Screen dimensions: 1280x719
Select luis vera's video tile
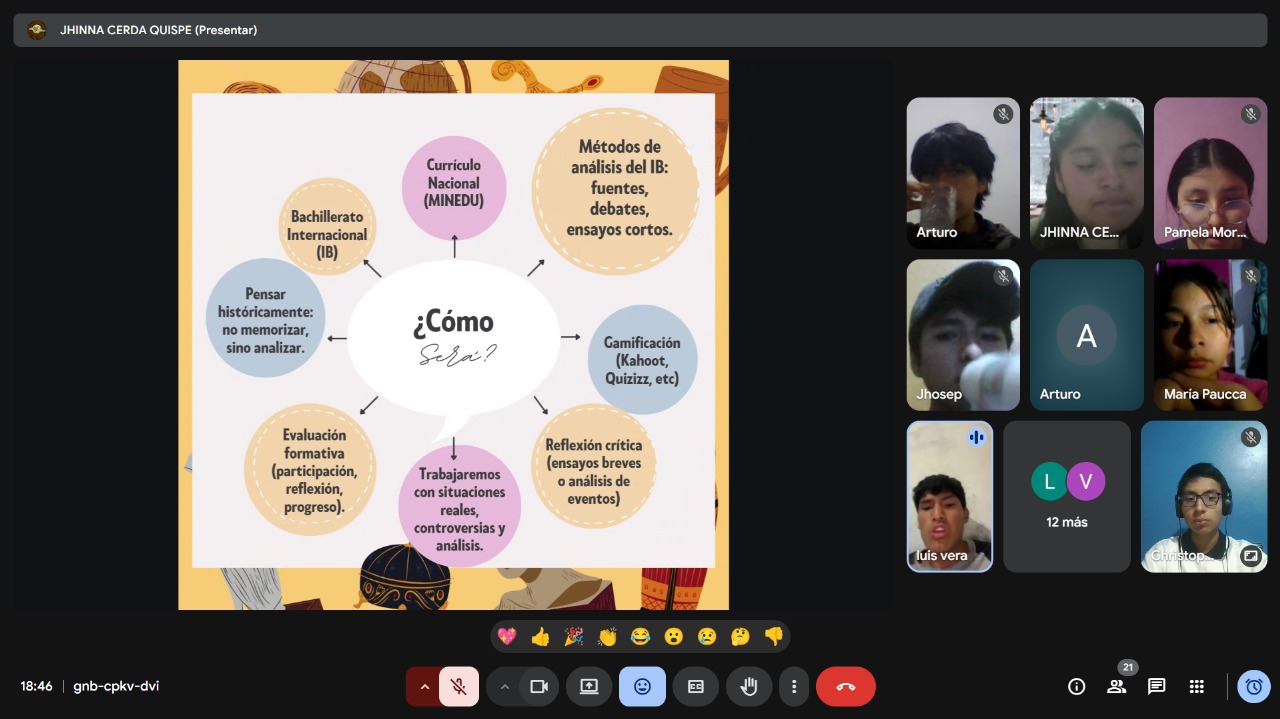[x=949, y=497]
